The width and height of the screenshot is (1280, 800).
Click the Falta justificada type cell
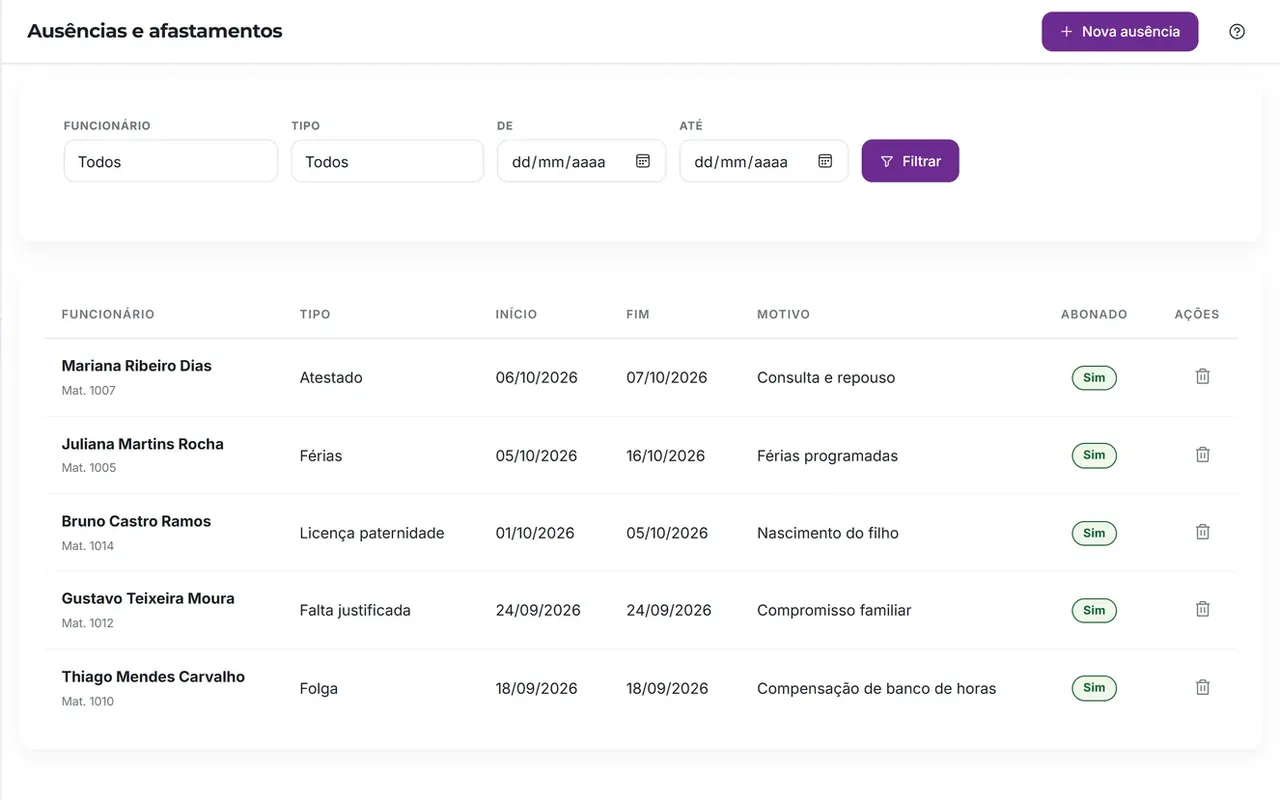(x=355, y=610)
